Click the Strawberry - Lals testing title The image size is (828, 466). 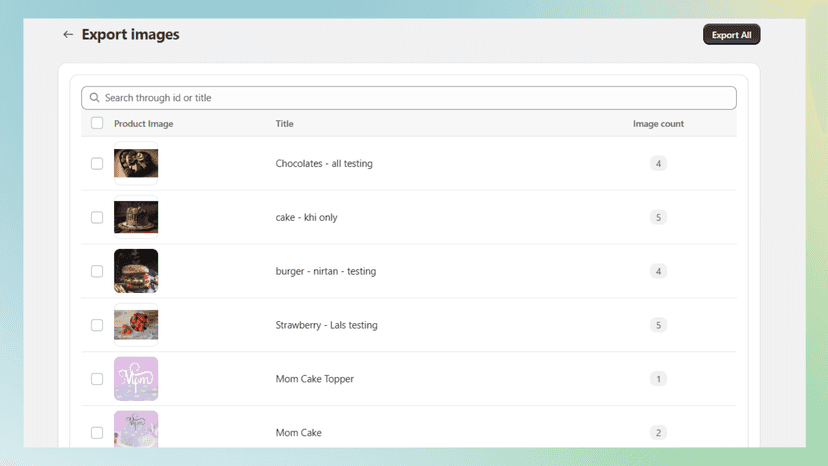326,325
